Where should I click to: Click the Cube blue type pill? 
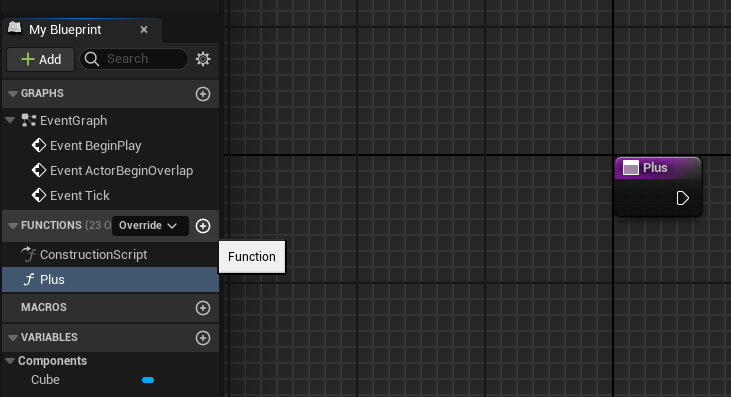tap(148, 380)
